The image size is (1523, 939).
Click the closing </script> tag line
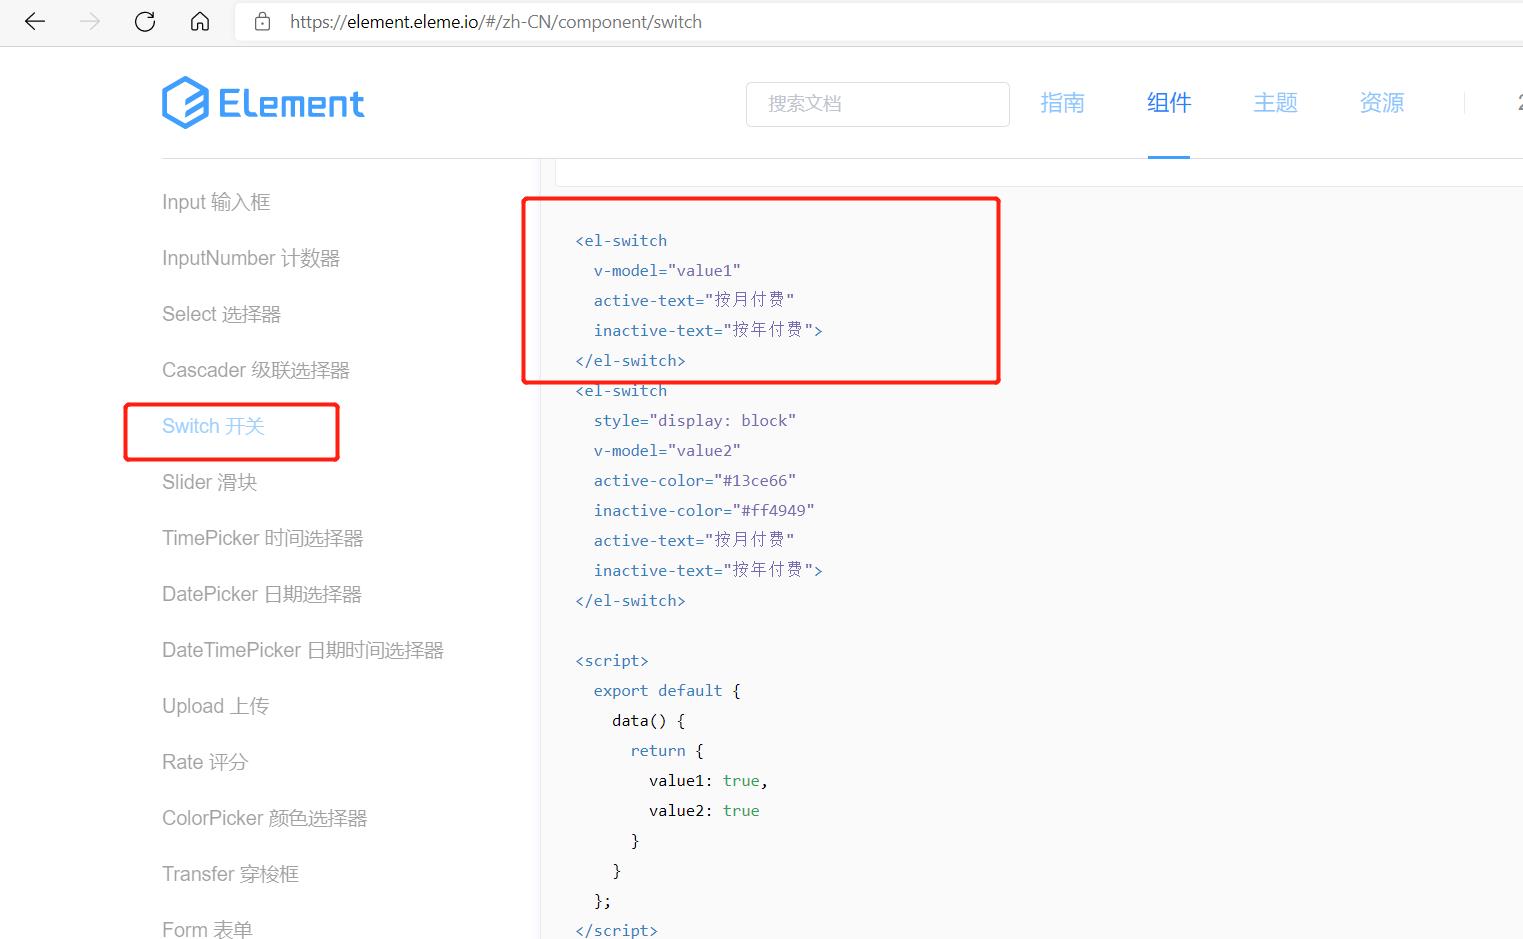tap(616, 929)
